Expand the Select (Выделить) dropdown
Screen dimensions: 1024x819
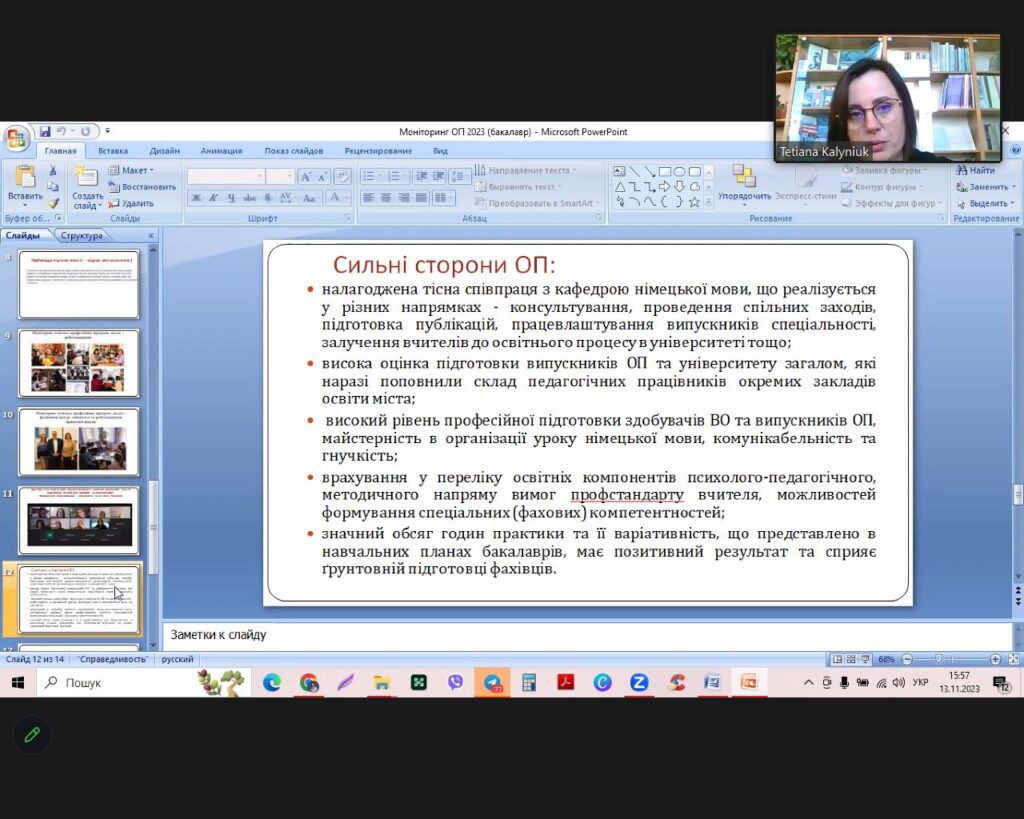(x=985, y=203)
